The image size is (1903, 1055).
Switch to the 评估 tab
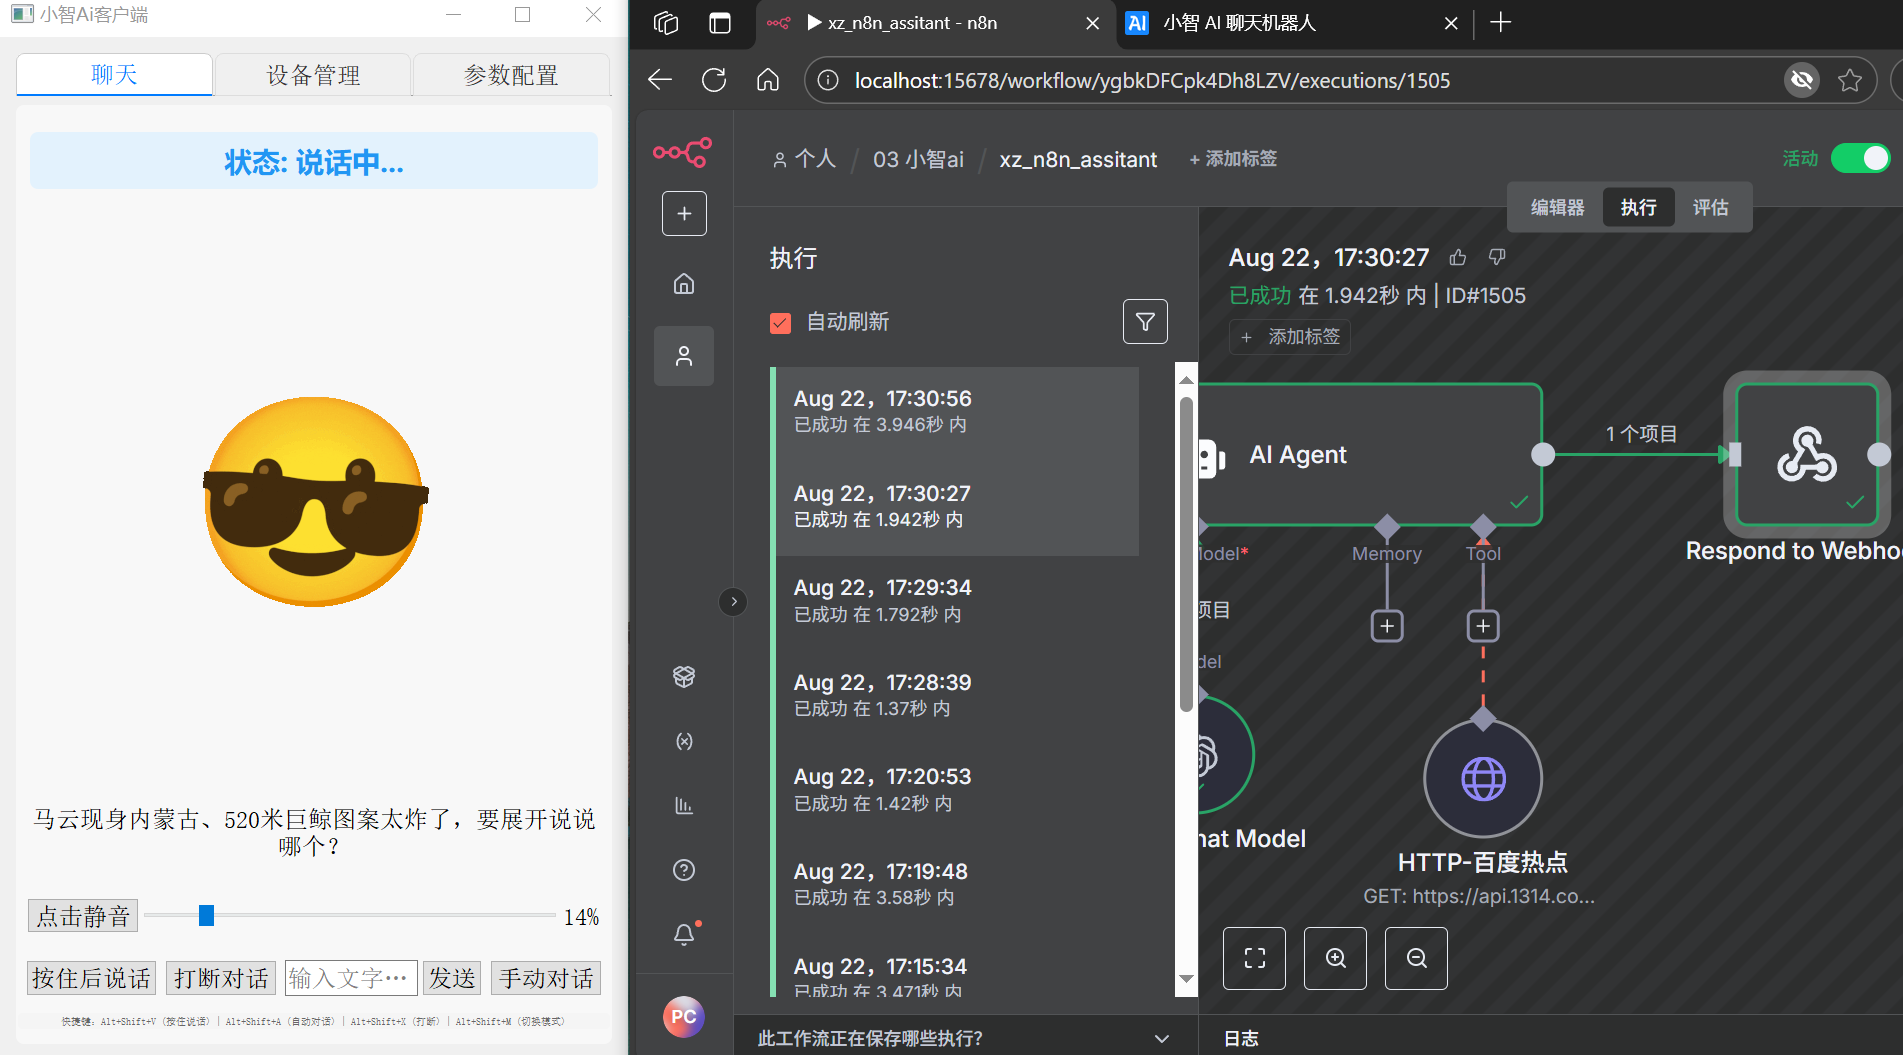pyautogui.click(x=1710, y=207)
